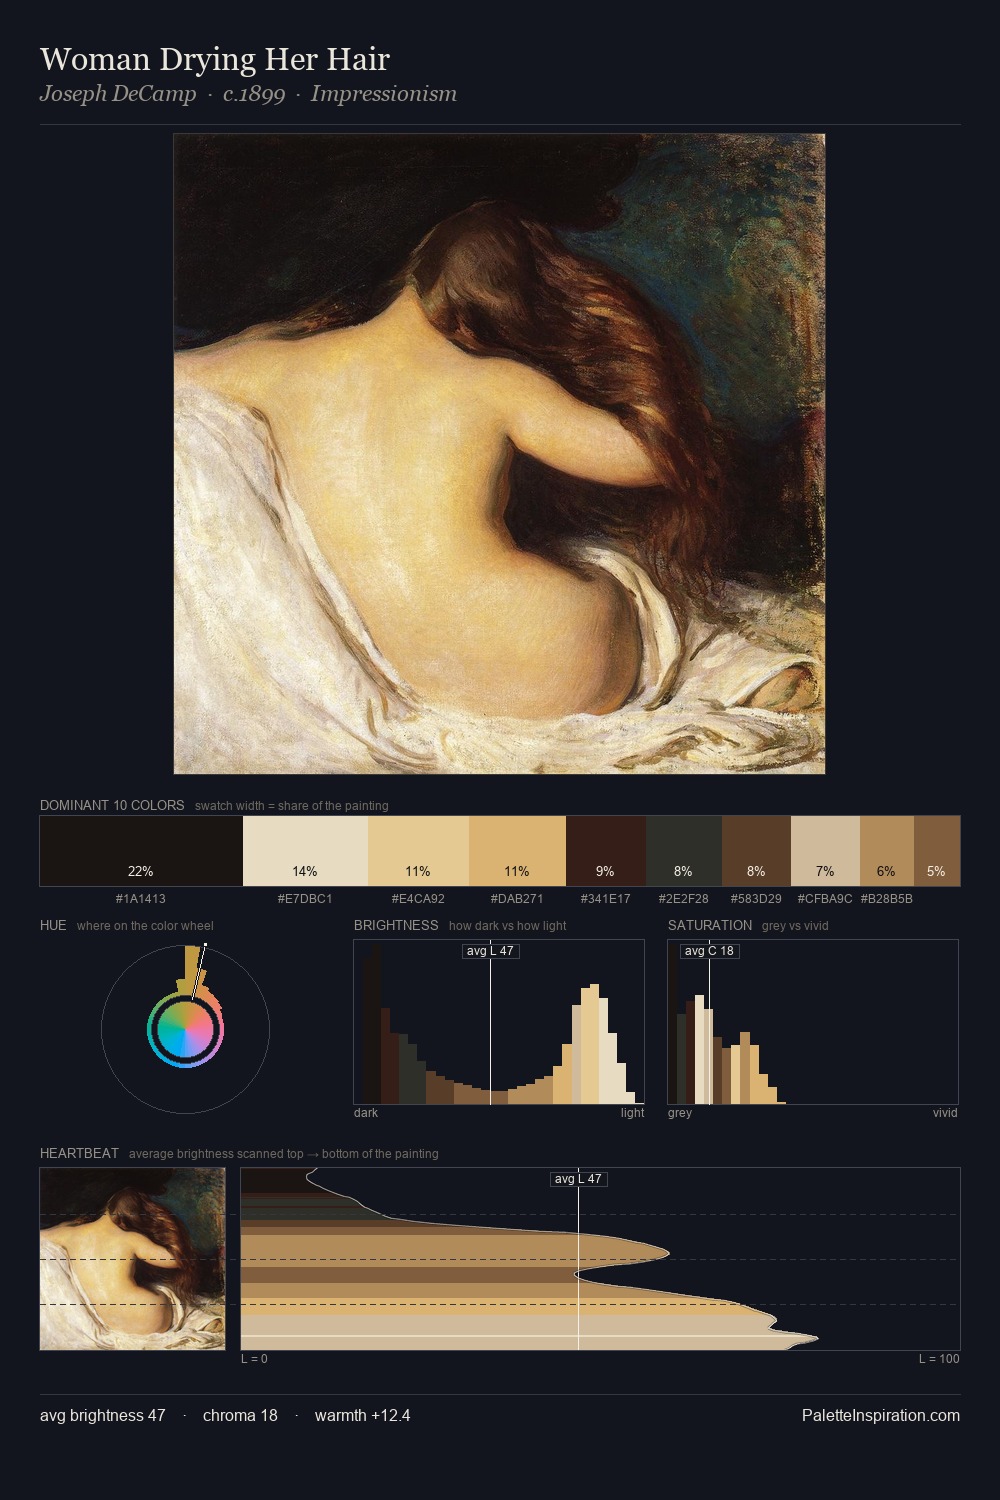
Task: Click the avg L 47 tag in the Heartbeat chart
Action: (579, 1179)
